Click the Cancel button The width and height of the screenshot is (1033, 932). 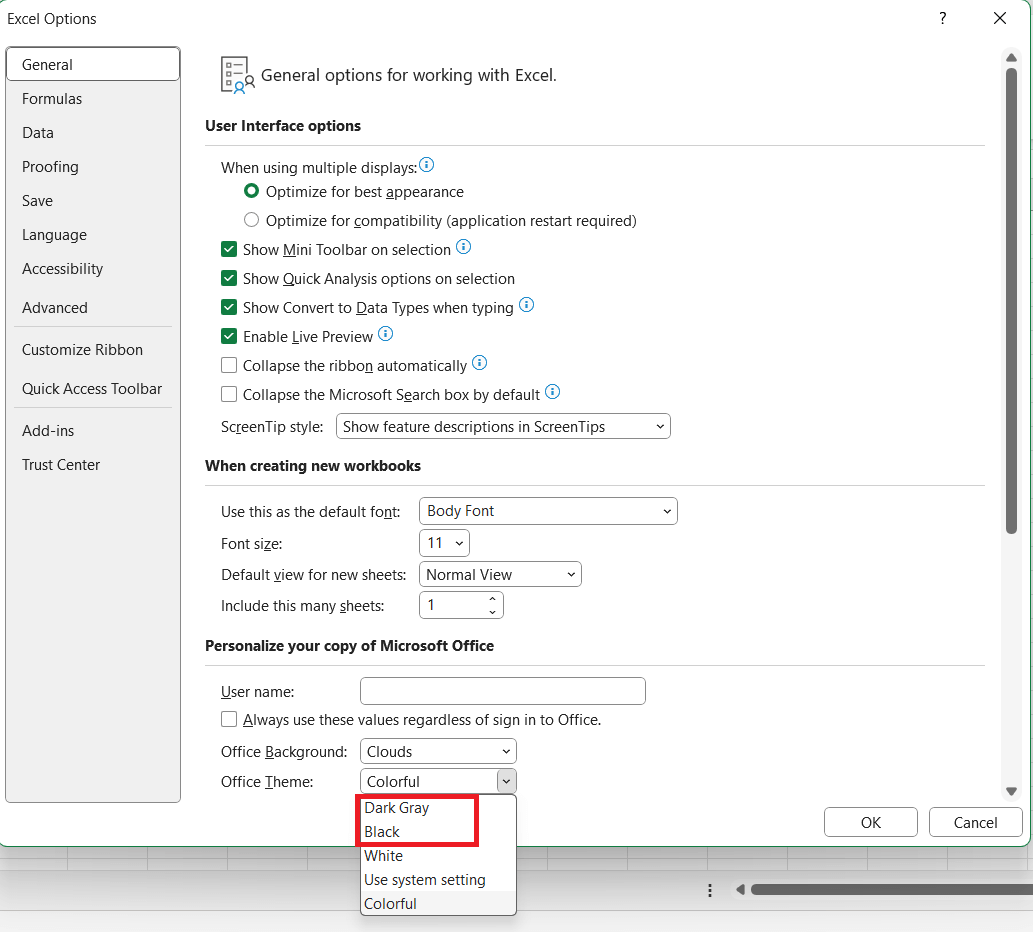[x=975, y=822]
